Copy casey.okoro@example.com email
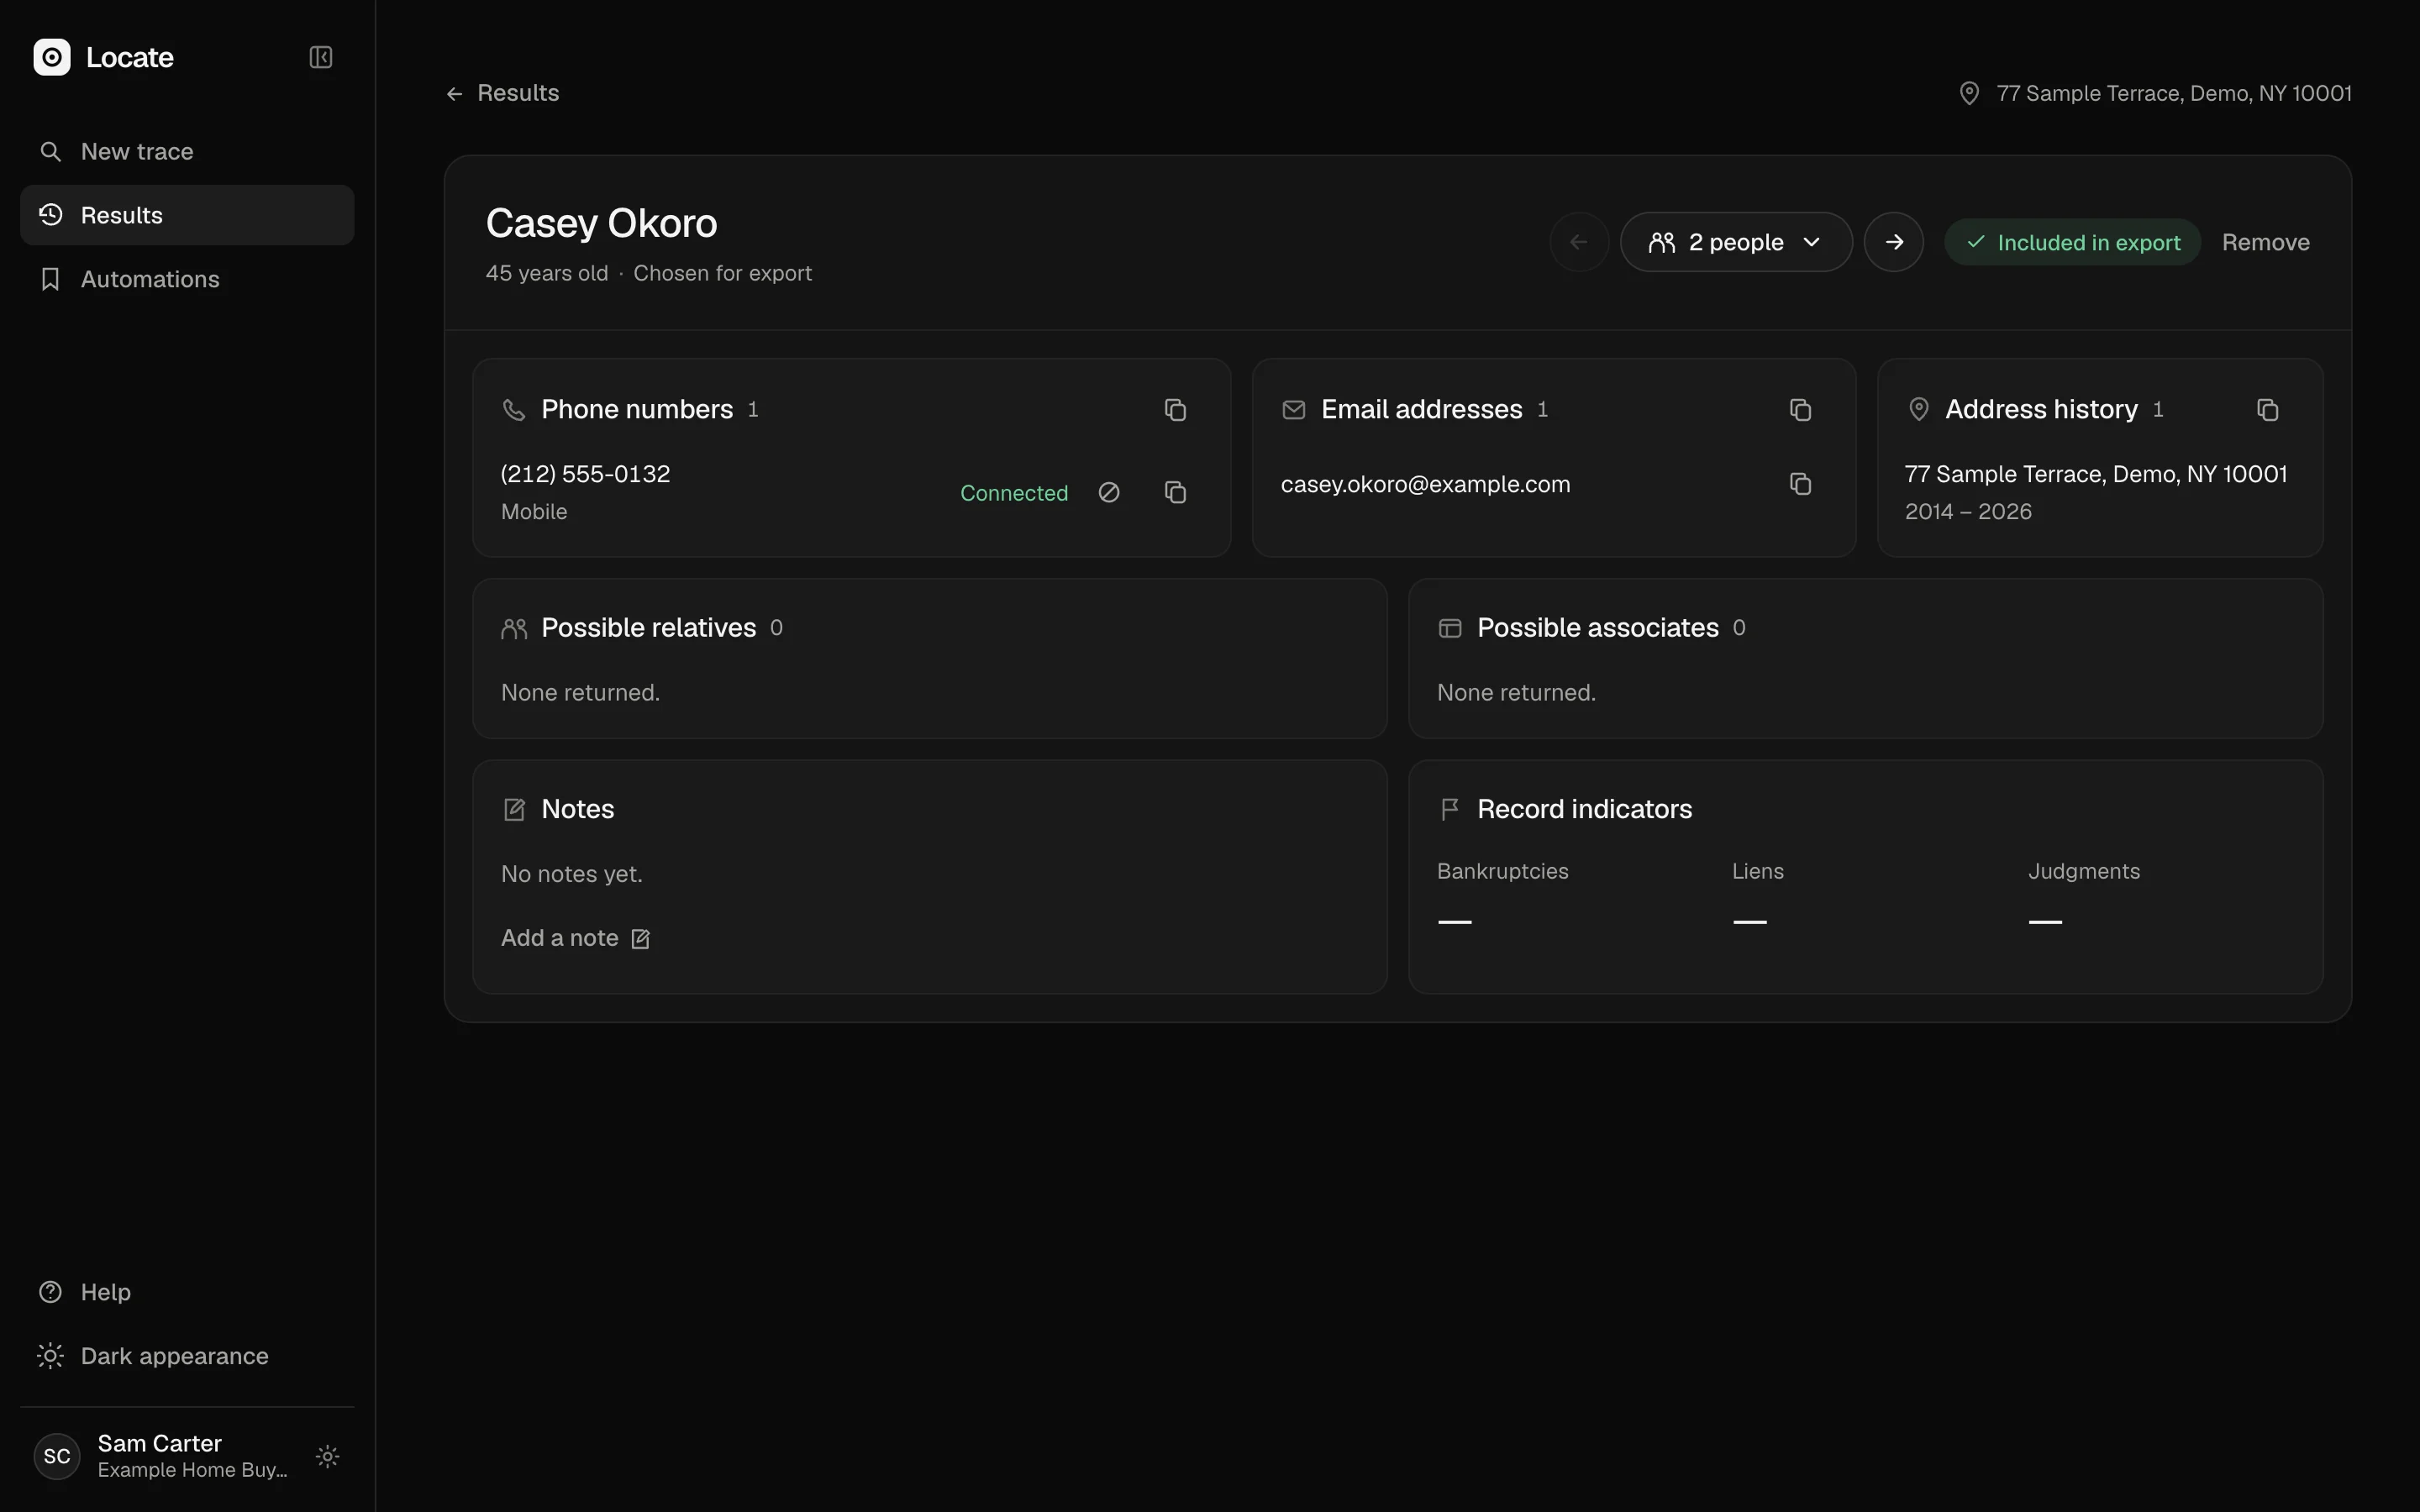The width and height of the screenshot is (2420, 1512). pos(1800,484)
